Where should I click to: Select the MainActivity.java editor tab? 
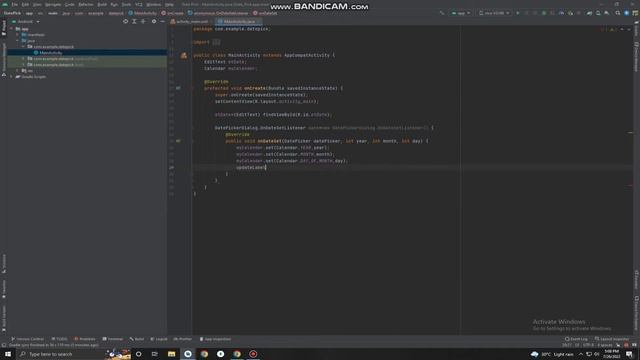click(238, 21)
